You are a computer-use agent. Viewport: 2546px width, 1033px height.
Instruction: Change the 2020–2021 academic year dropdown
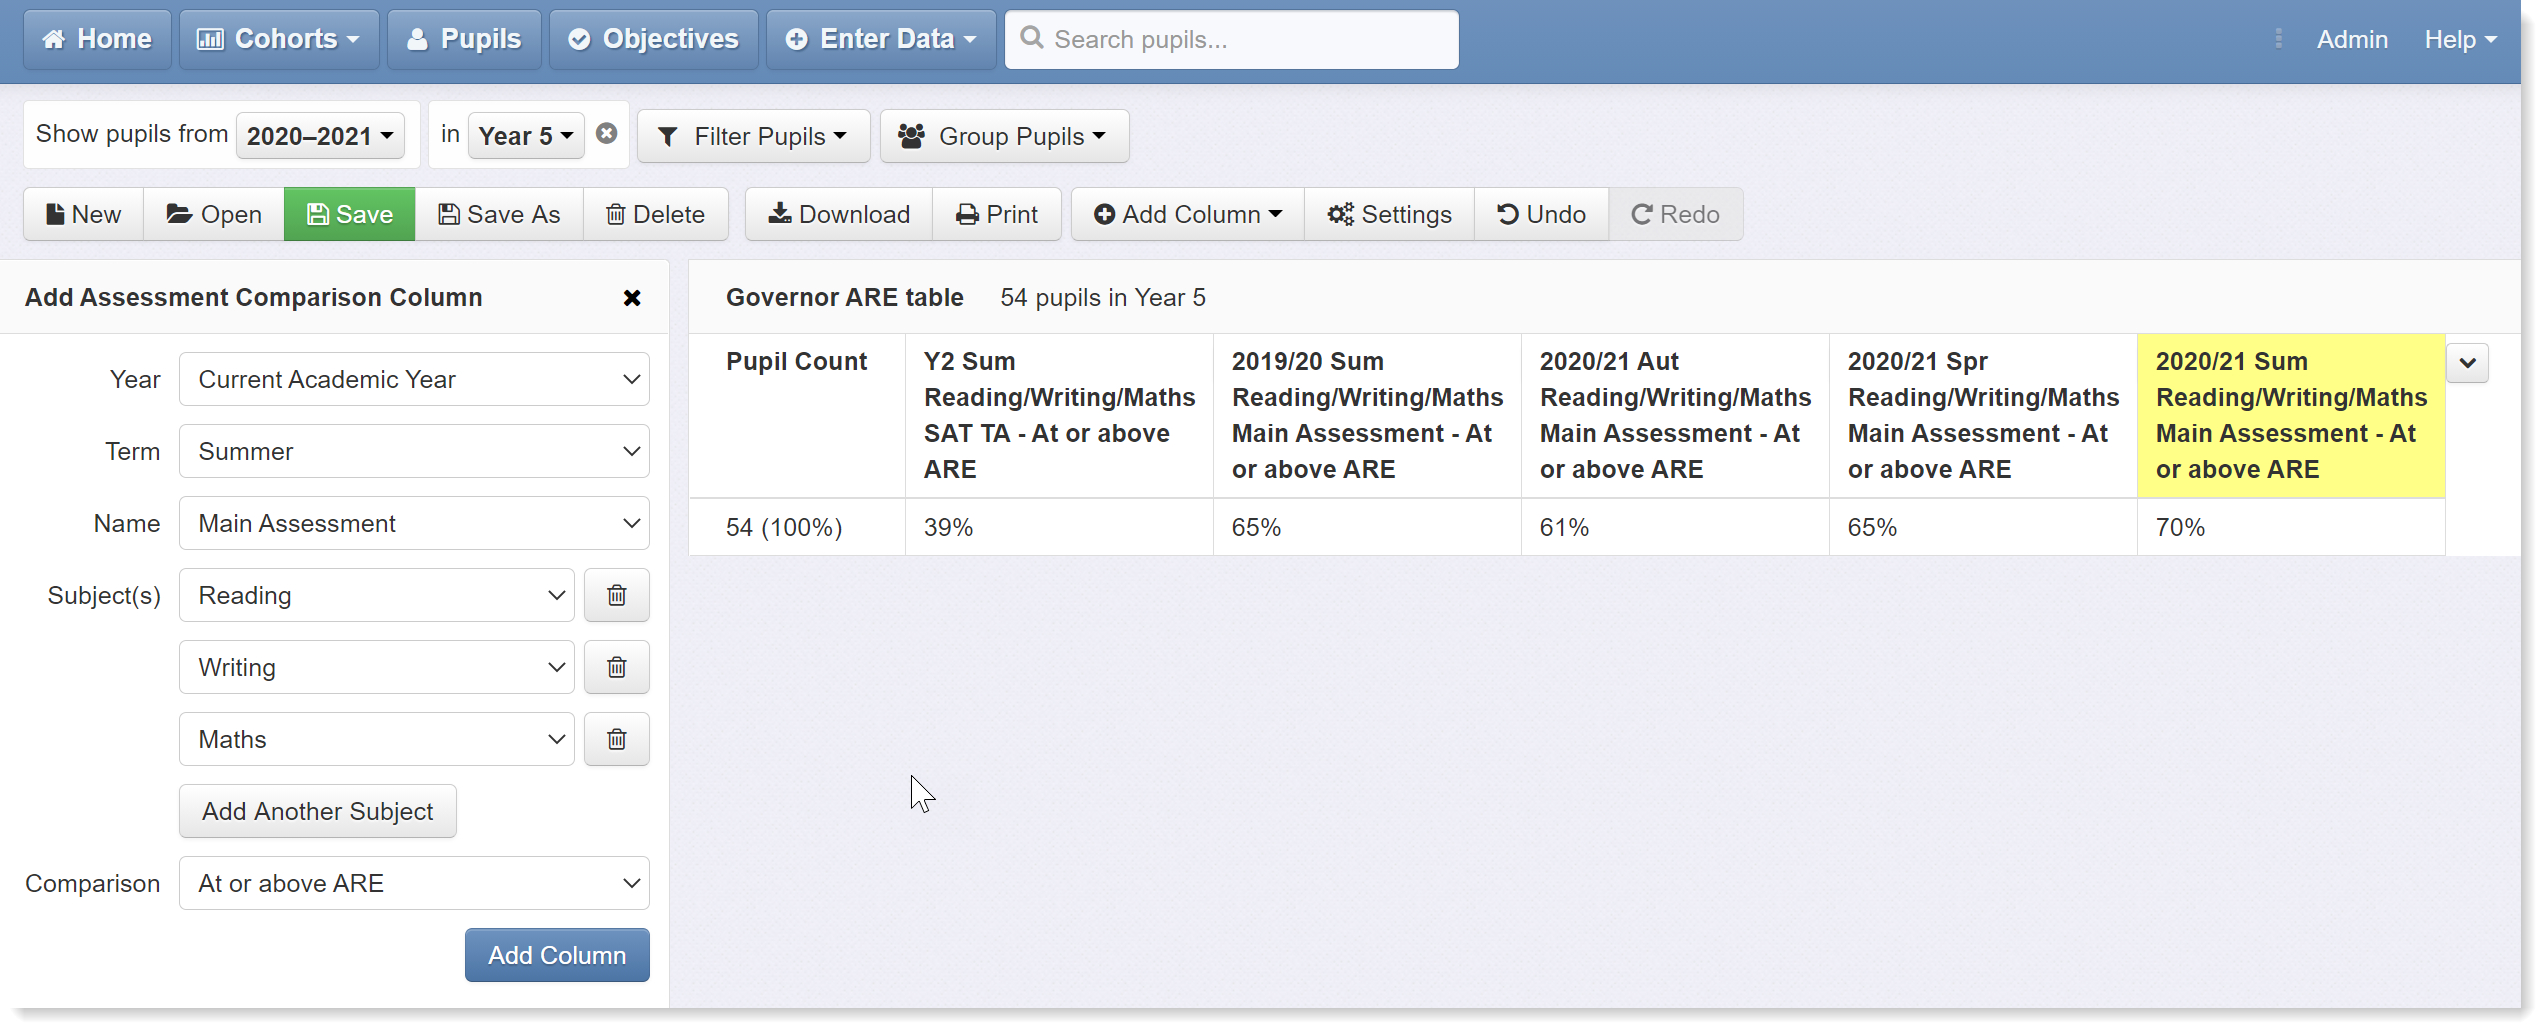click(320, 135)
